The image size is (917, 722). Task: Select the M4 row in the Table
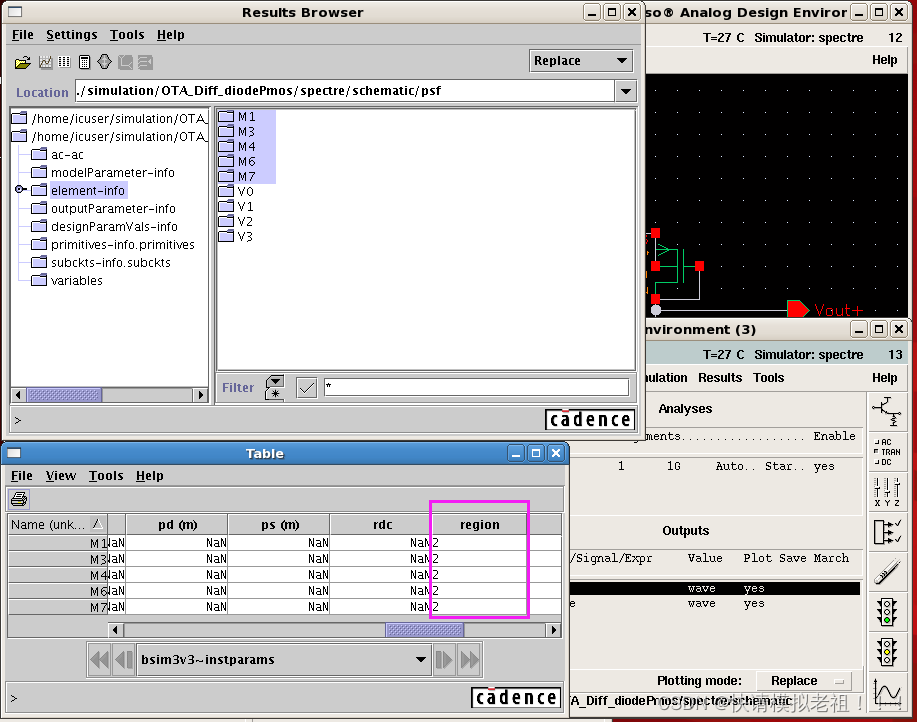click(x=285, y=575)
